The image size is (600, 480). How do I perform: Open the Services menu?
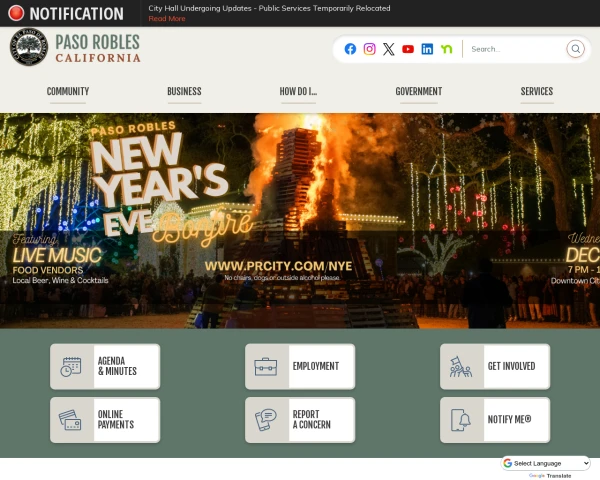click(536, 91)
